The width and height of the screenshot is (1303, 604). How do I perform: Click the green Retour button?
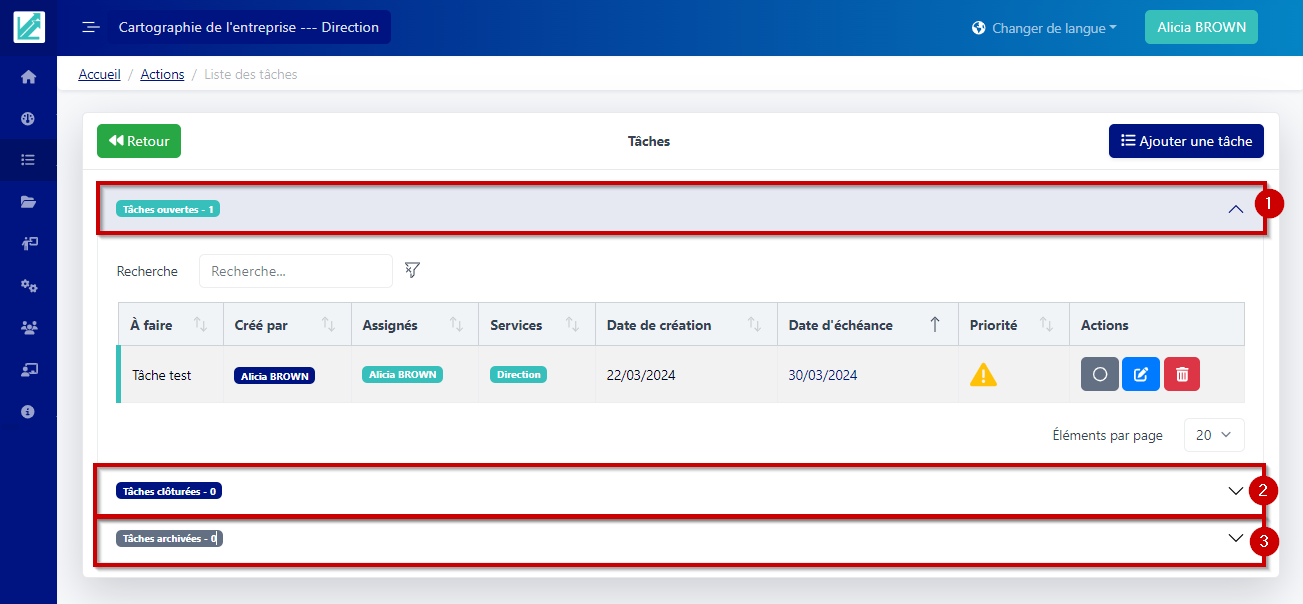[x=139, y=141]
